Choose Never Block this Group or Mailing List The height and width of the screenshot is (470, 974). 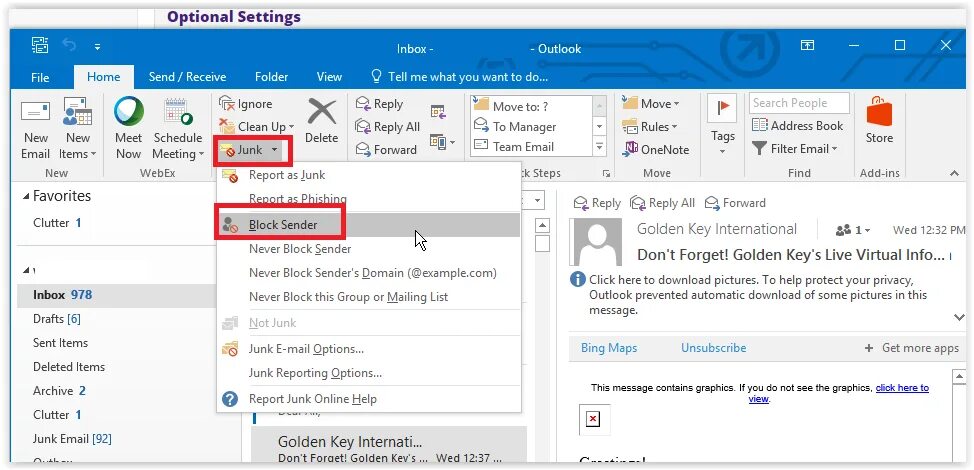click(x=368, y=297)
